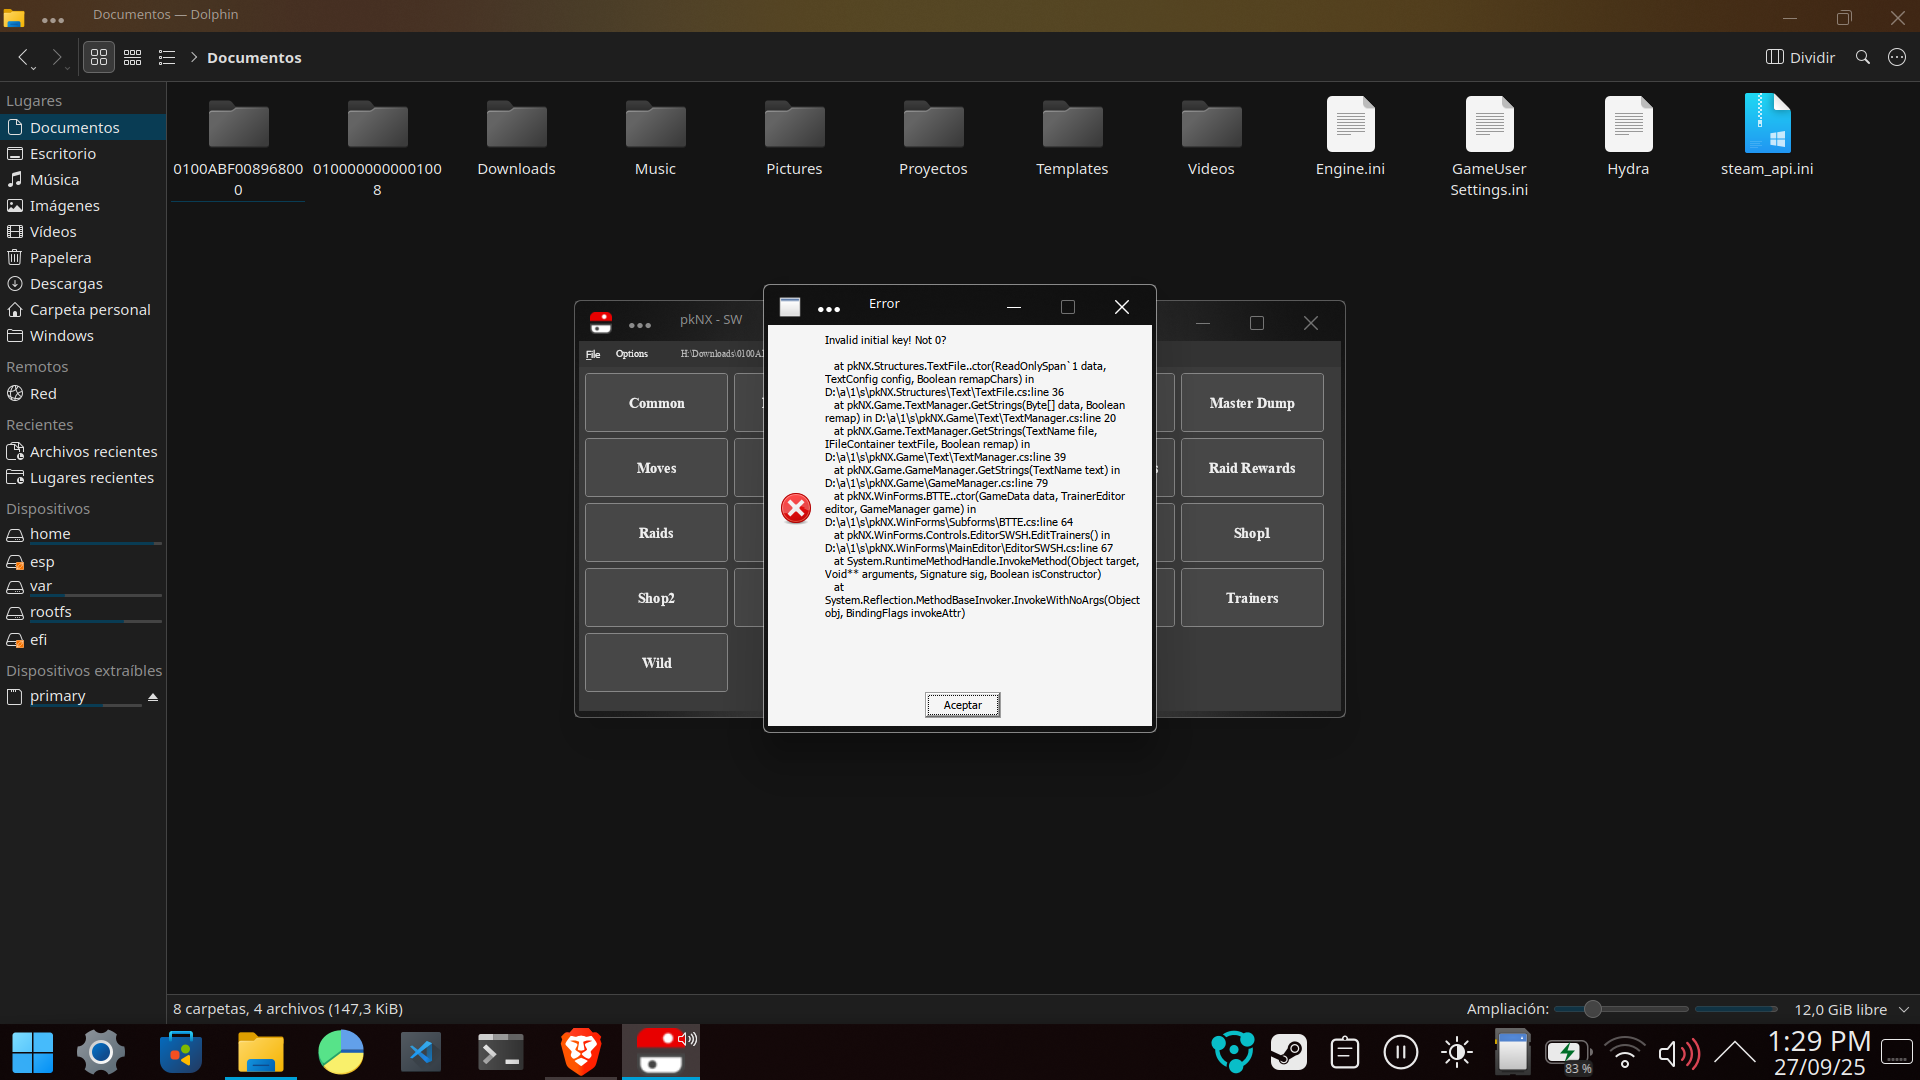Screen dimensions: 1920x1080
Task: Open Dolphin search magnifier icon
Action: pos(1862,58)
